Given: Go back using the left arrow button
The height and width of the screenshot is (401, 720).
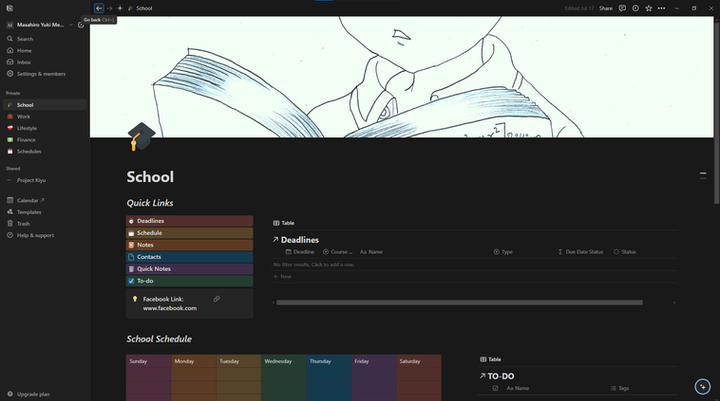Looking at the screenshot, I should pos(99,8).
